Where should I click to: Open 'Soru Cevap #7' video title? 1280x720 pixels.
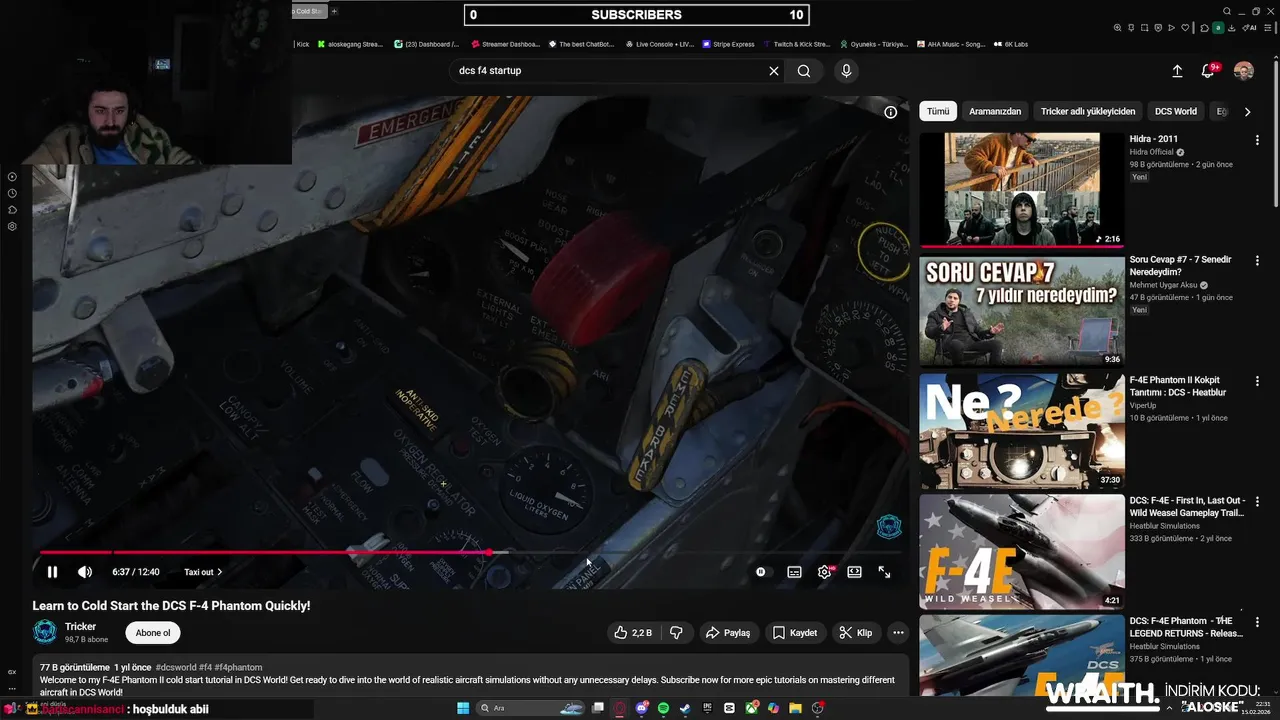1180,266
